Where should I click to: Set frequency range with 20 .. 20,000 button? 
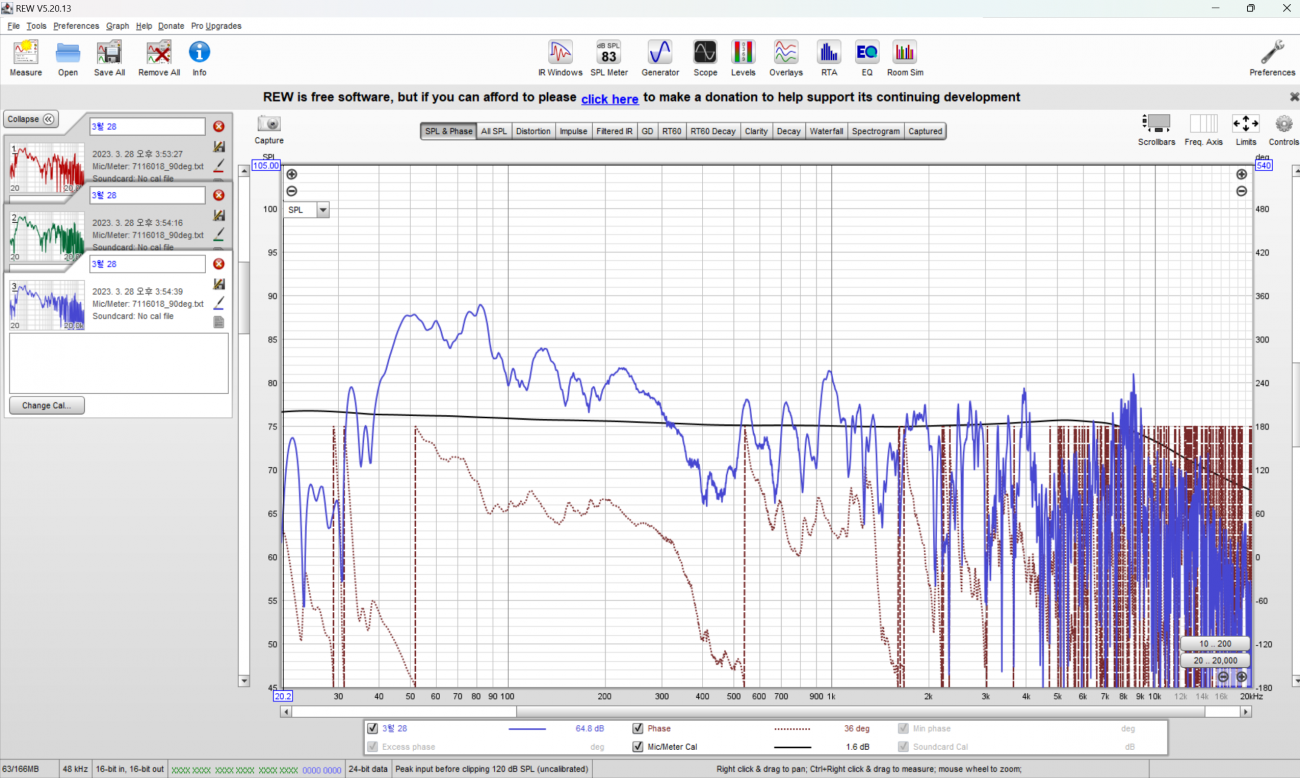click(x=1215, y=660)
